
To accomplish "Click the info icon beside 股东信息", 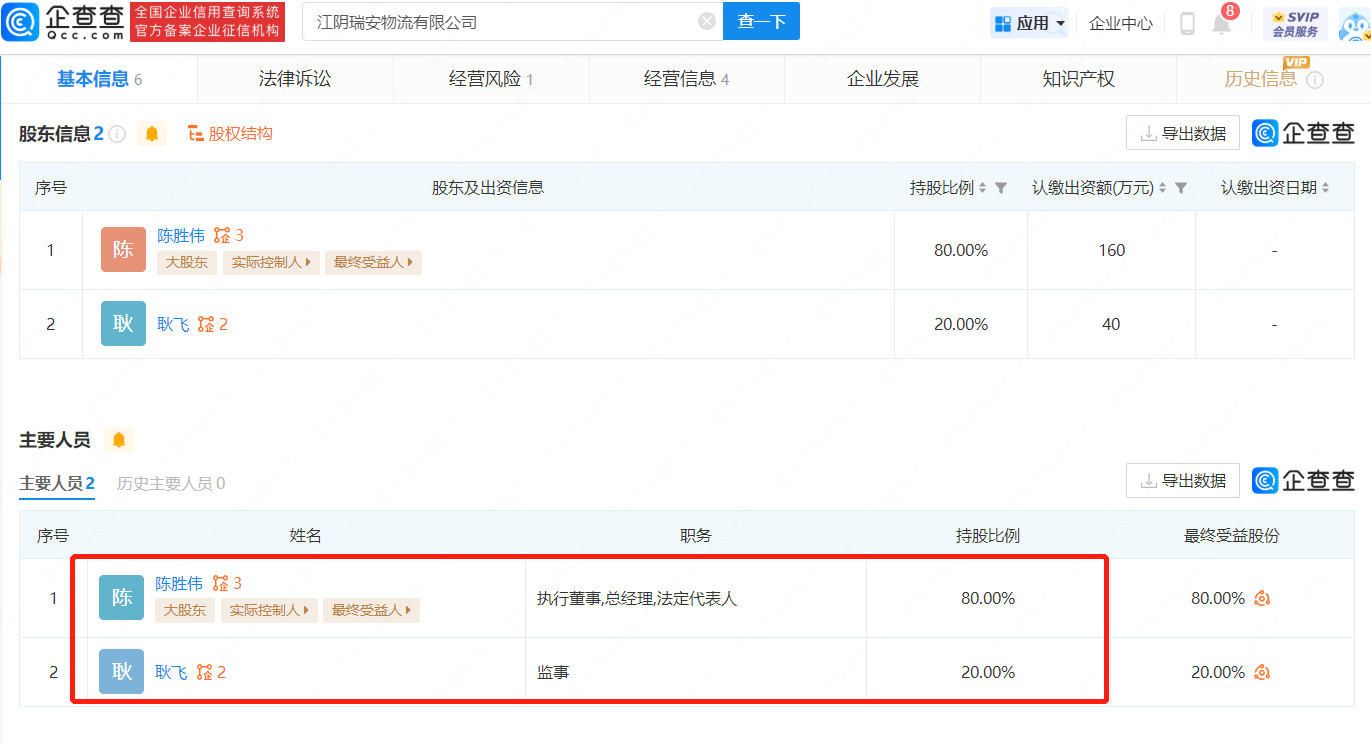I will (x=117, y=134).
